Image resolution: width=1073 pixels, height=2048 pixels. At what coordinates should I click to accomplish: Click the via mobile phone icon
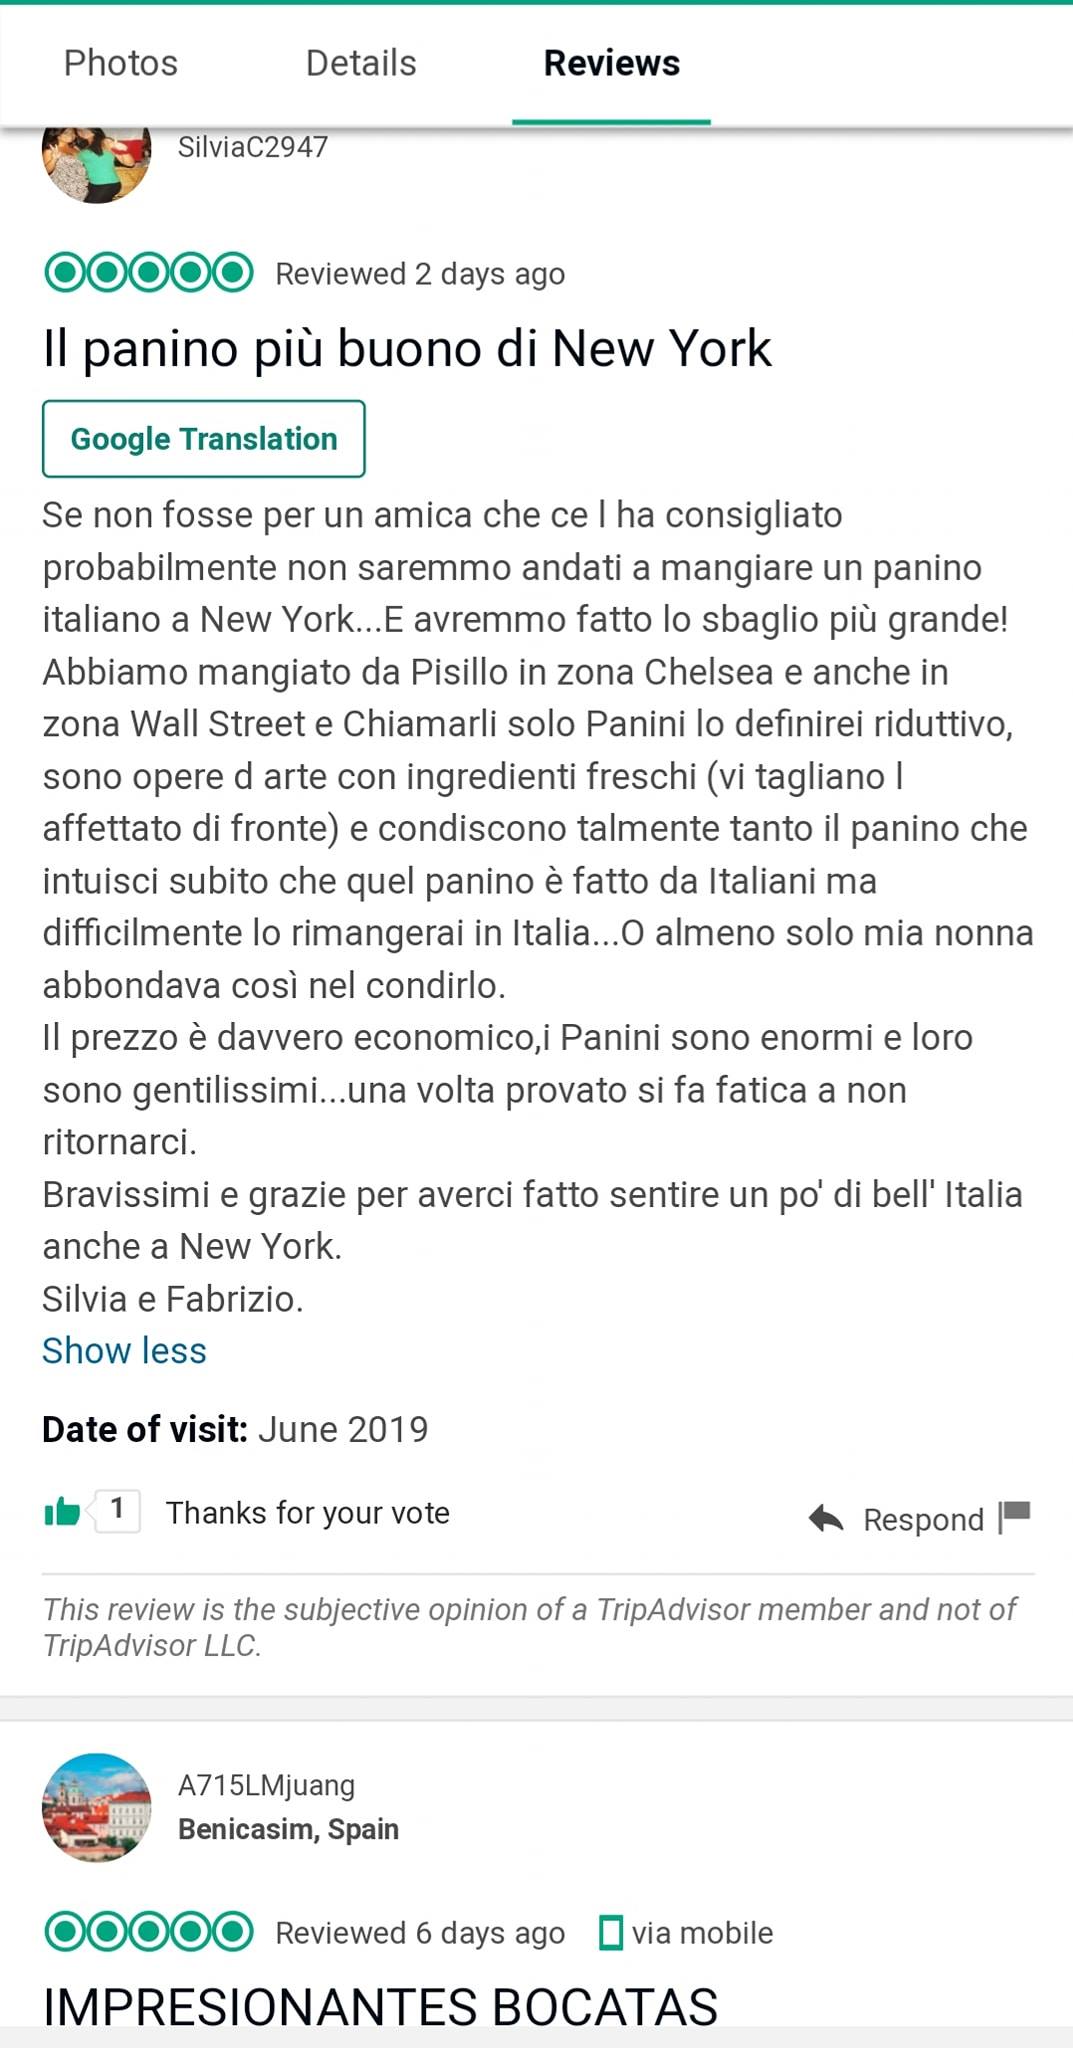point(610,1932)
